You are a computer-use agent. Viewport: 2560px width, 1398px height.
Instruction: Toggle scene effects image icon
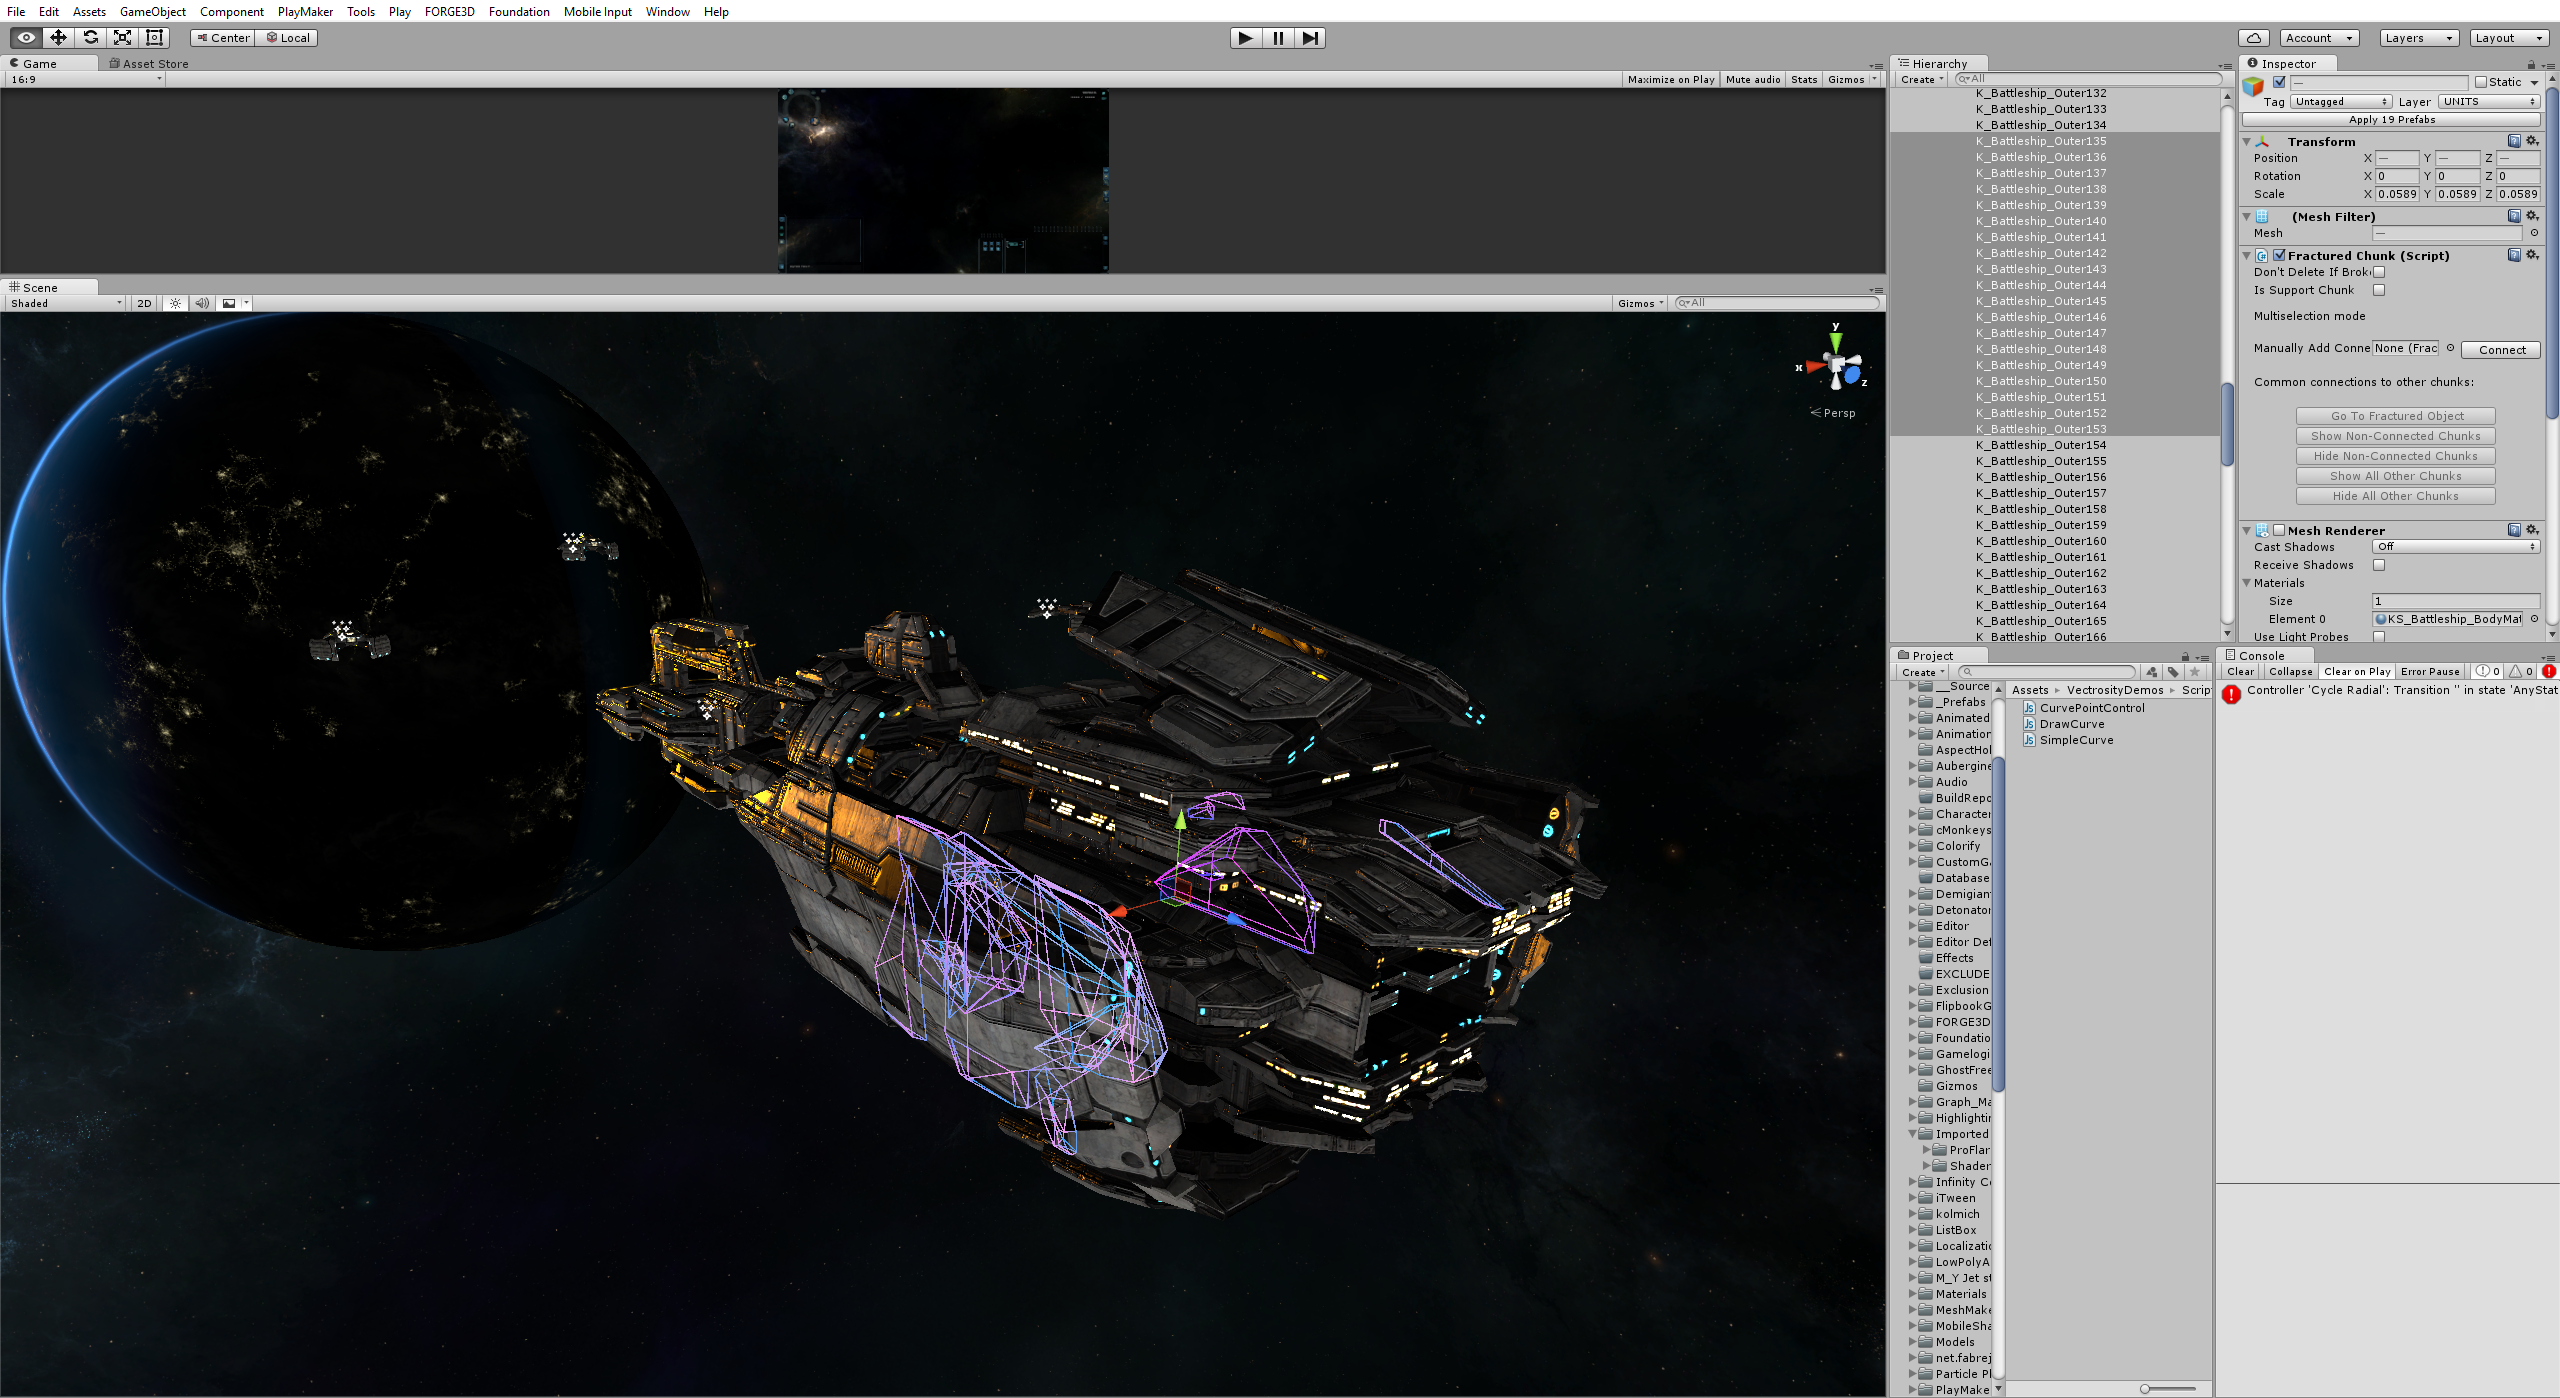point(229,303)
